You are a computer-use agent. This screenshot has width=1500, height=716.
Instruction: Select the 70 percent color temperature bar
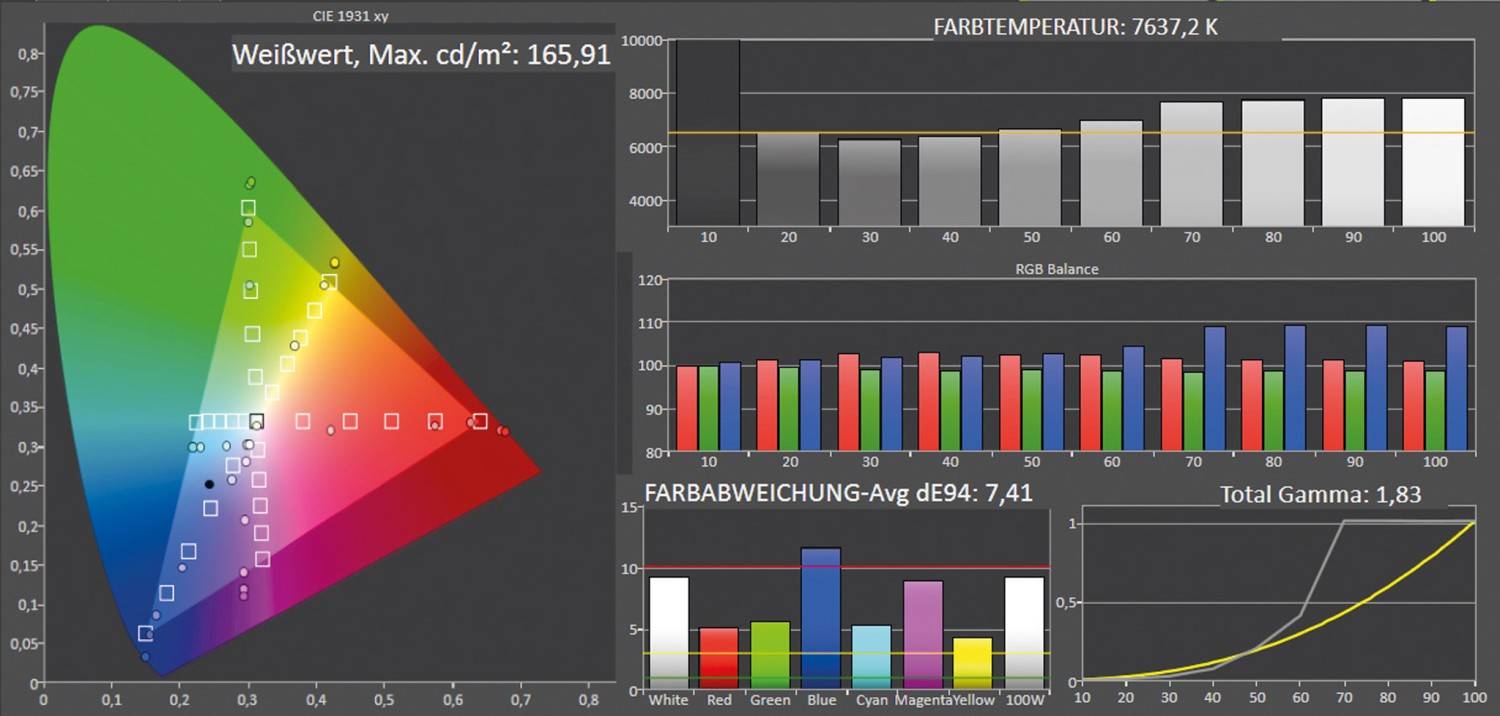[x=1191, y=164]
